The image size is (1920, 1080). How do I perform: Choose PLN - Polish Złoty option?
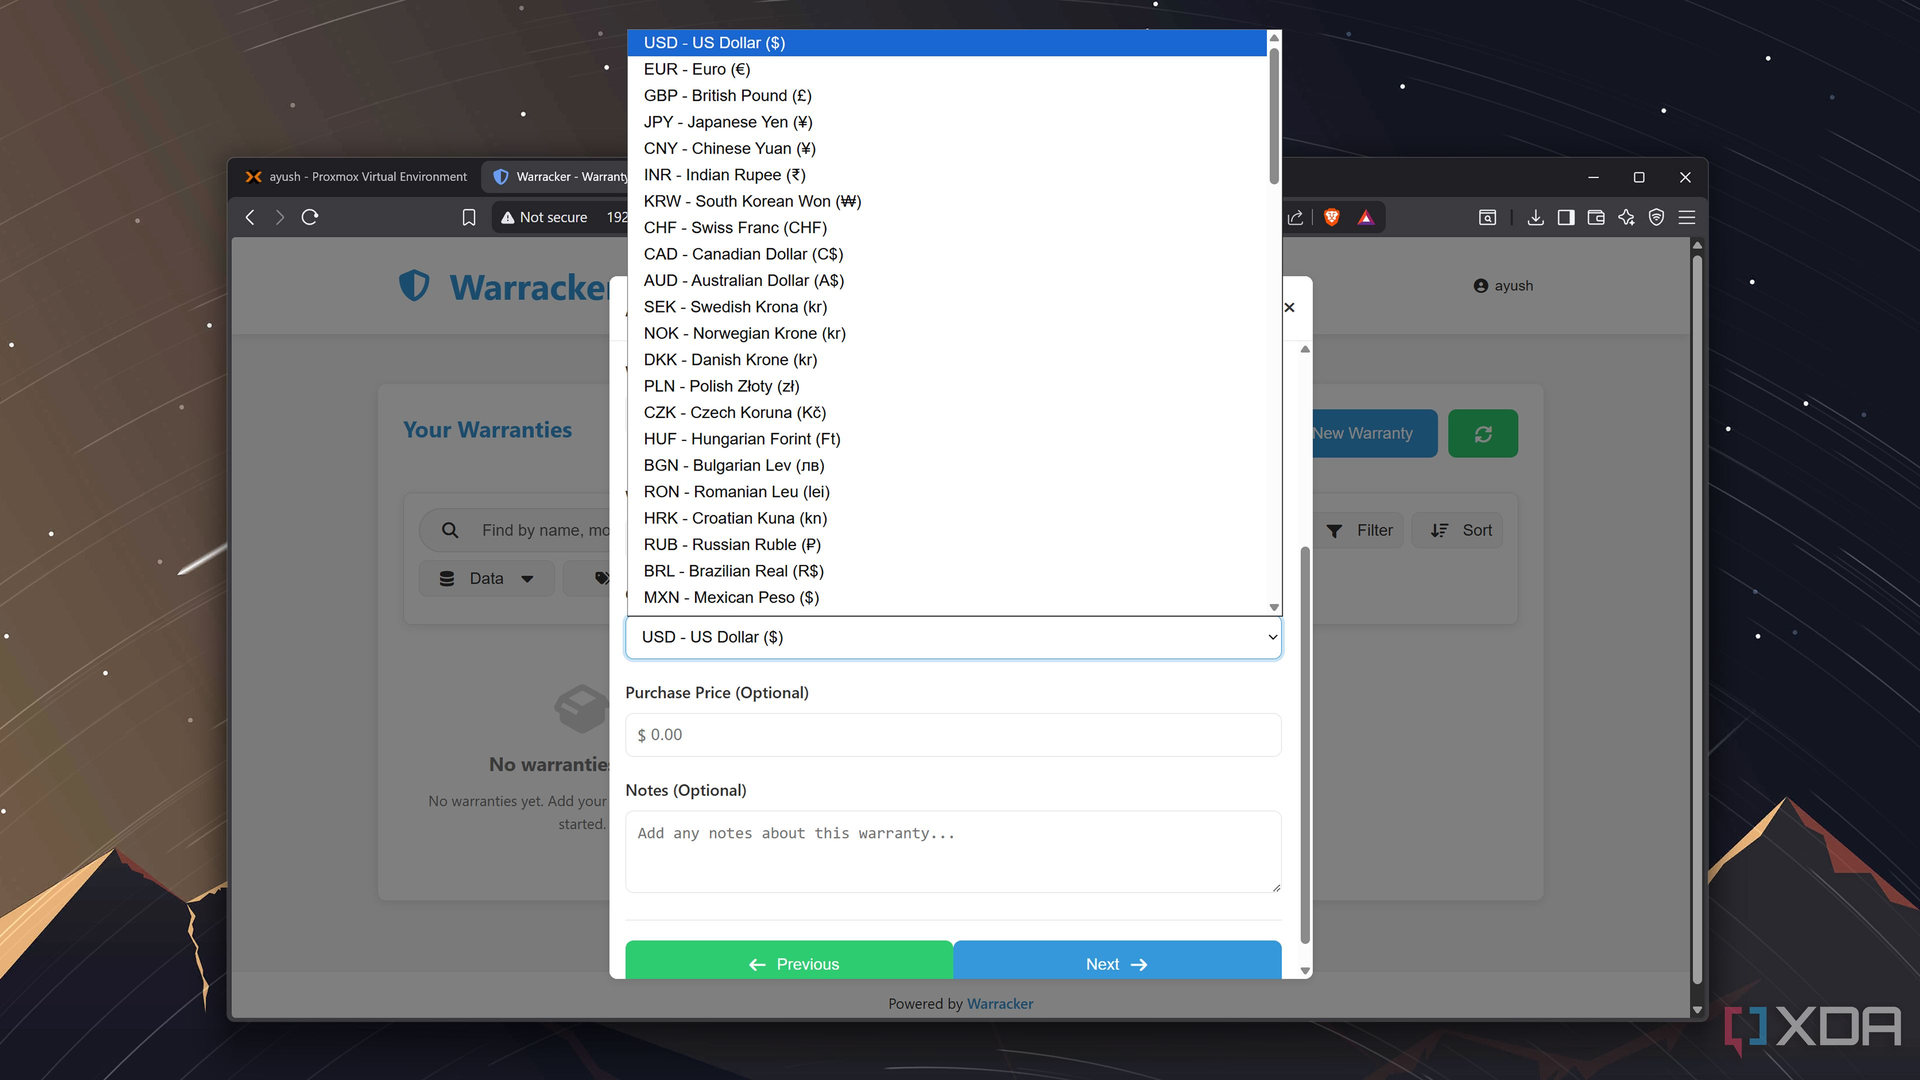pos(947,386)
